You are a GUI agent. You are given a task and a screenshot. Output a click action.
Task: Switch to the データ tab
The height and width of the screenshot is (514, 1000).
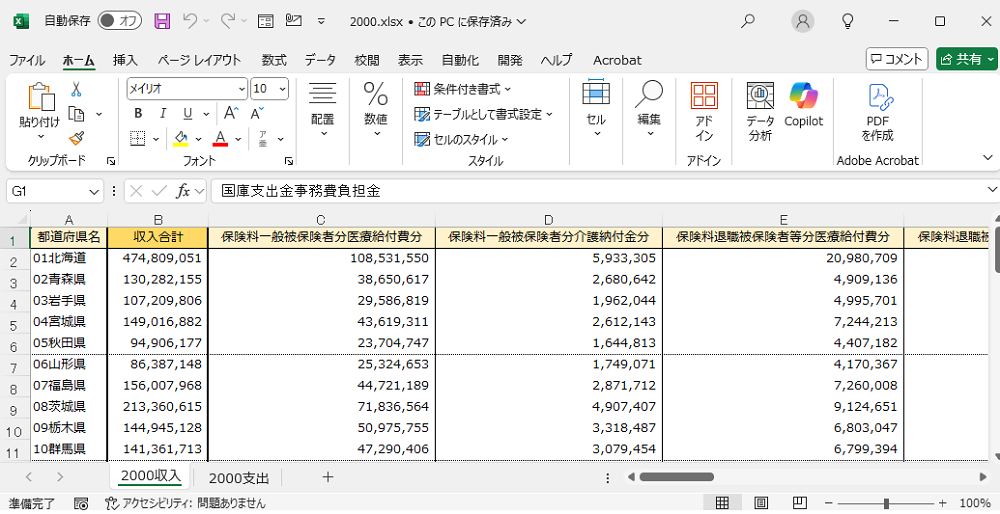coord(320,60)
